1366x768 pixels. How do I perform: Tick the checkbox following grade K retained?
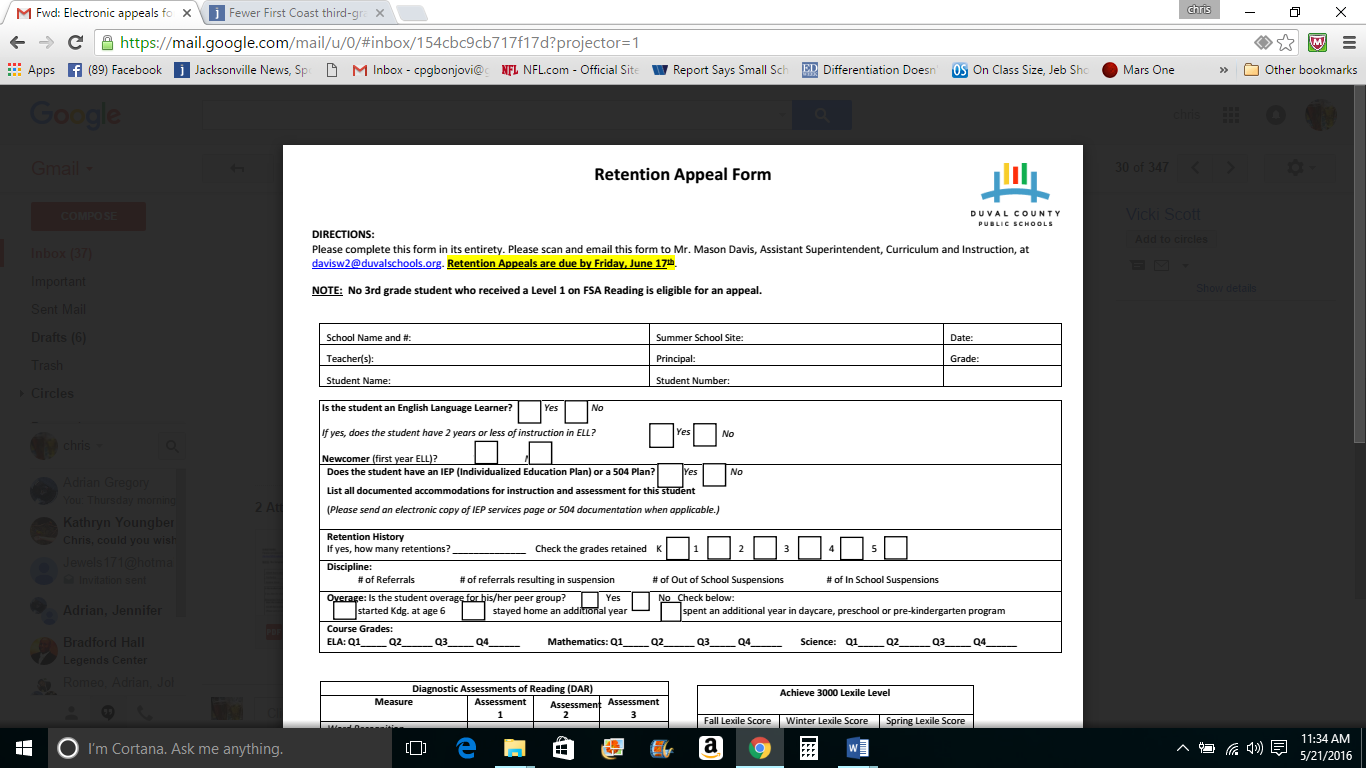[x=677, y=548]
